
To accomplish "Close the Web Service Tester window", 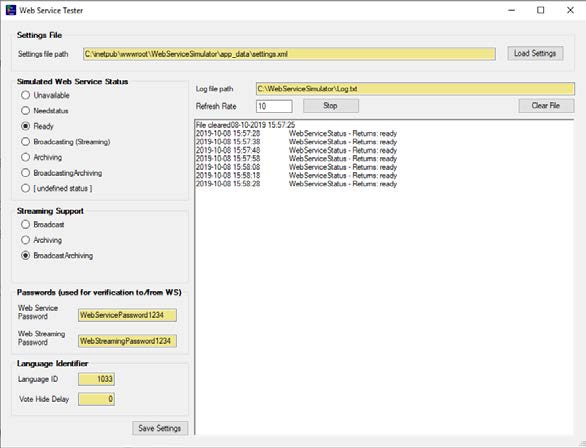I will [570, 10].
